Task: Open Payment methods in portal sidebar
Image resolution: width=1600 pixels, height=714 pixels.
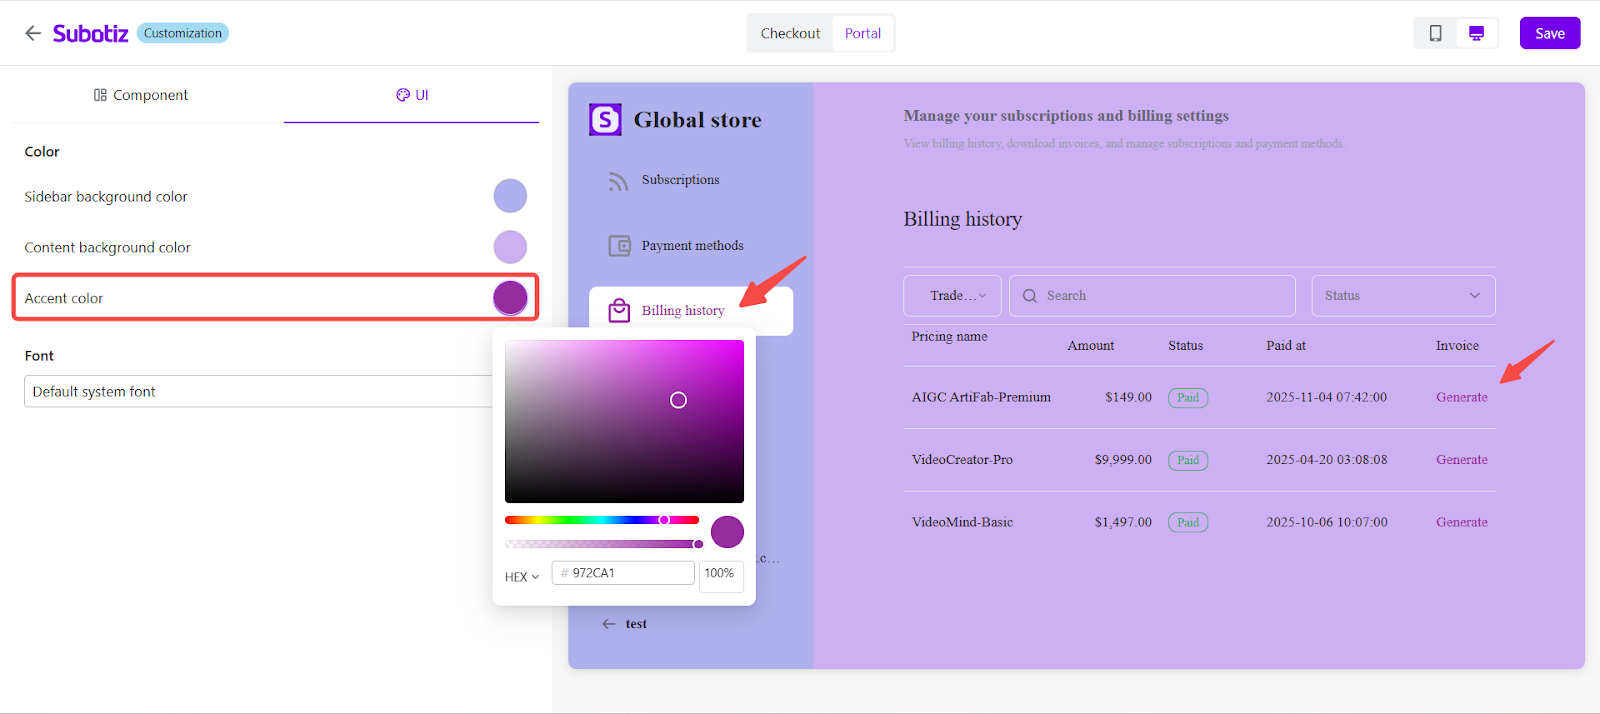Action: click(692, 246)
